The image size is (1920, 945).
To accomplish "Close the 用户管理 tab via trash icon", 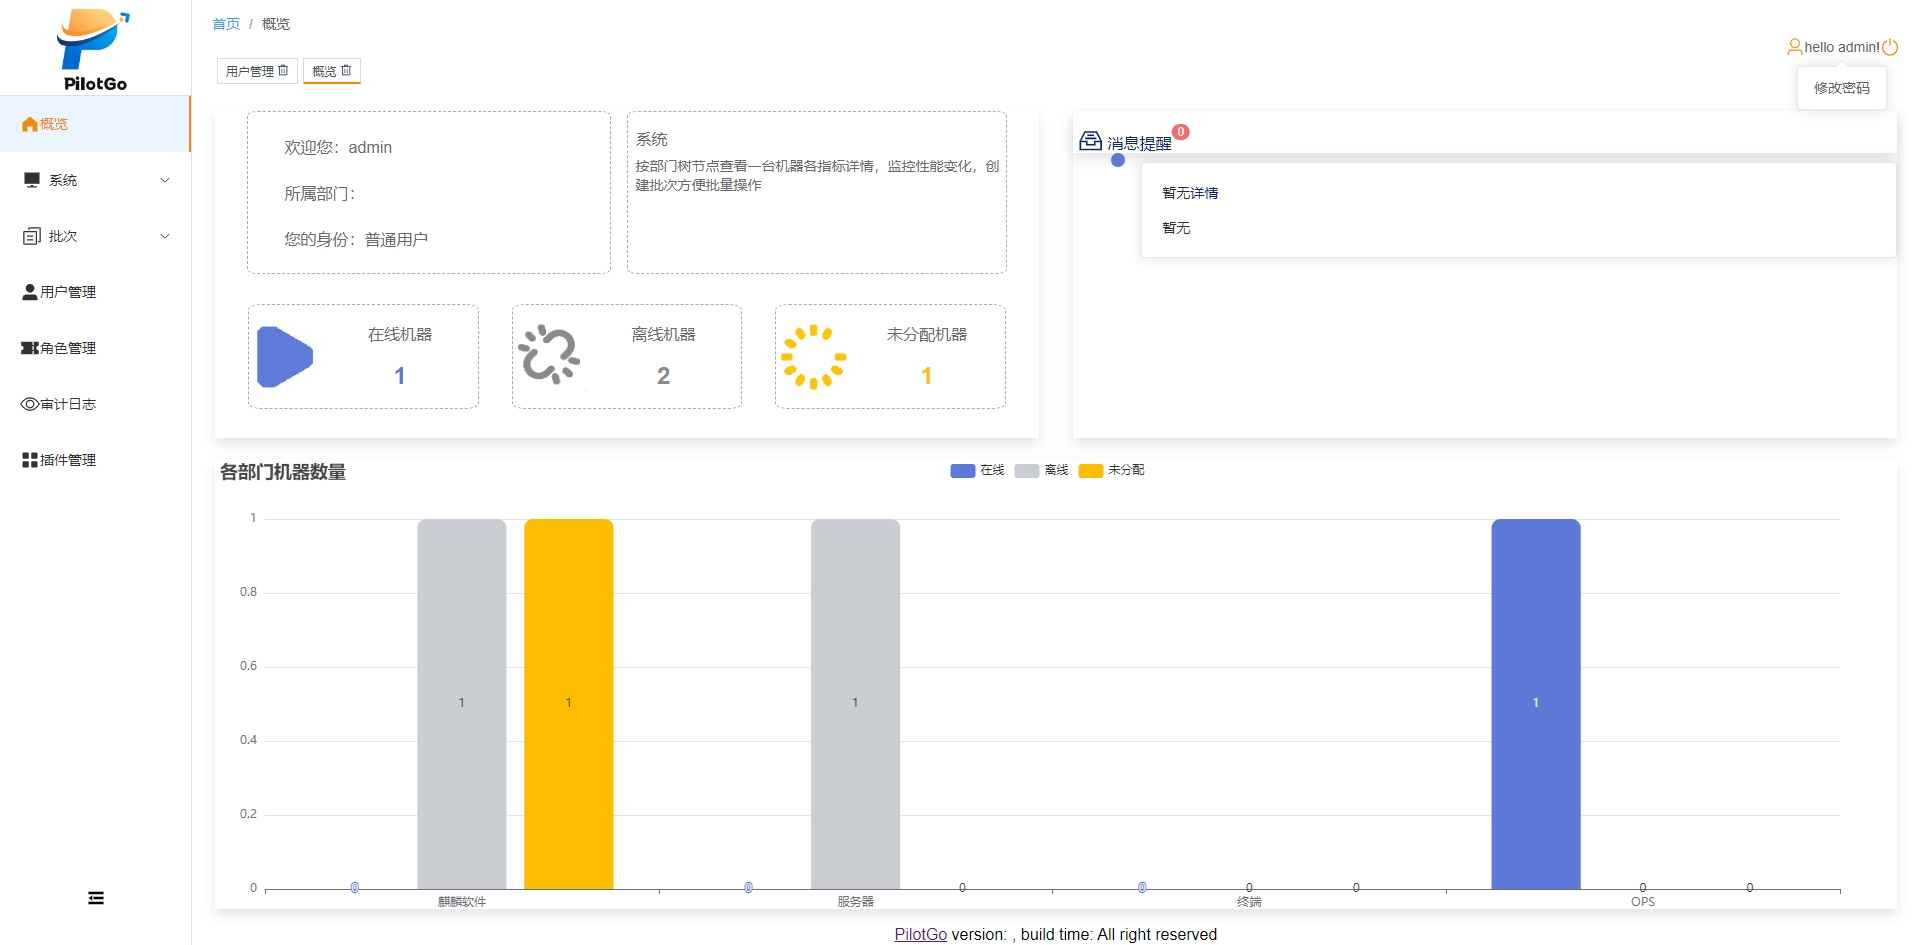I will 283,71.
